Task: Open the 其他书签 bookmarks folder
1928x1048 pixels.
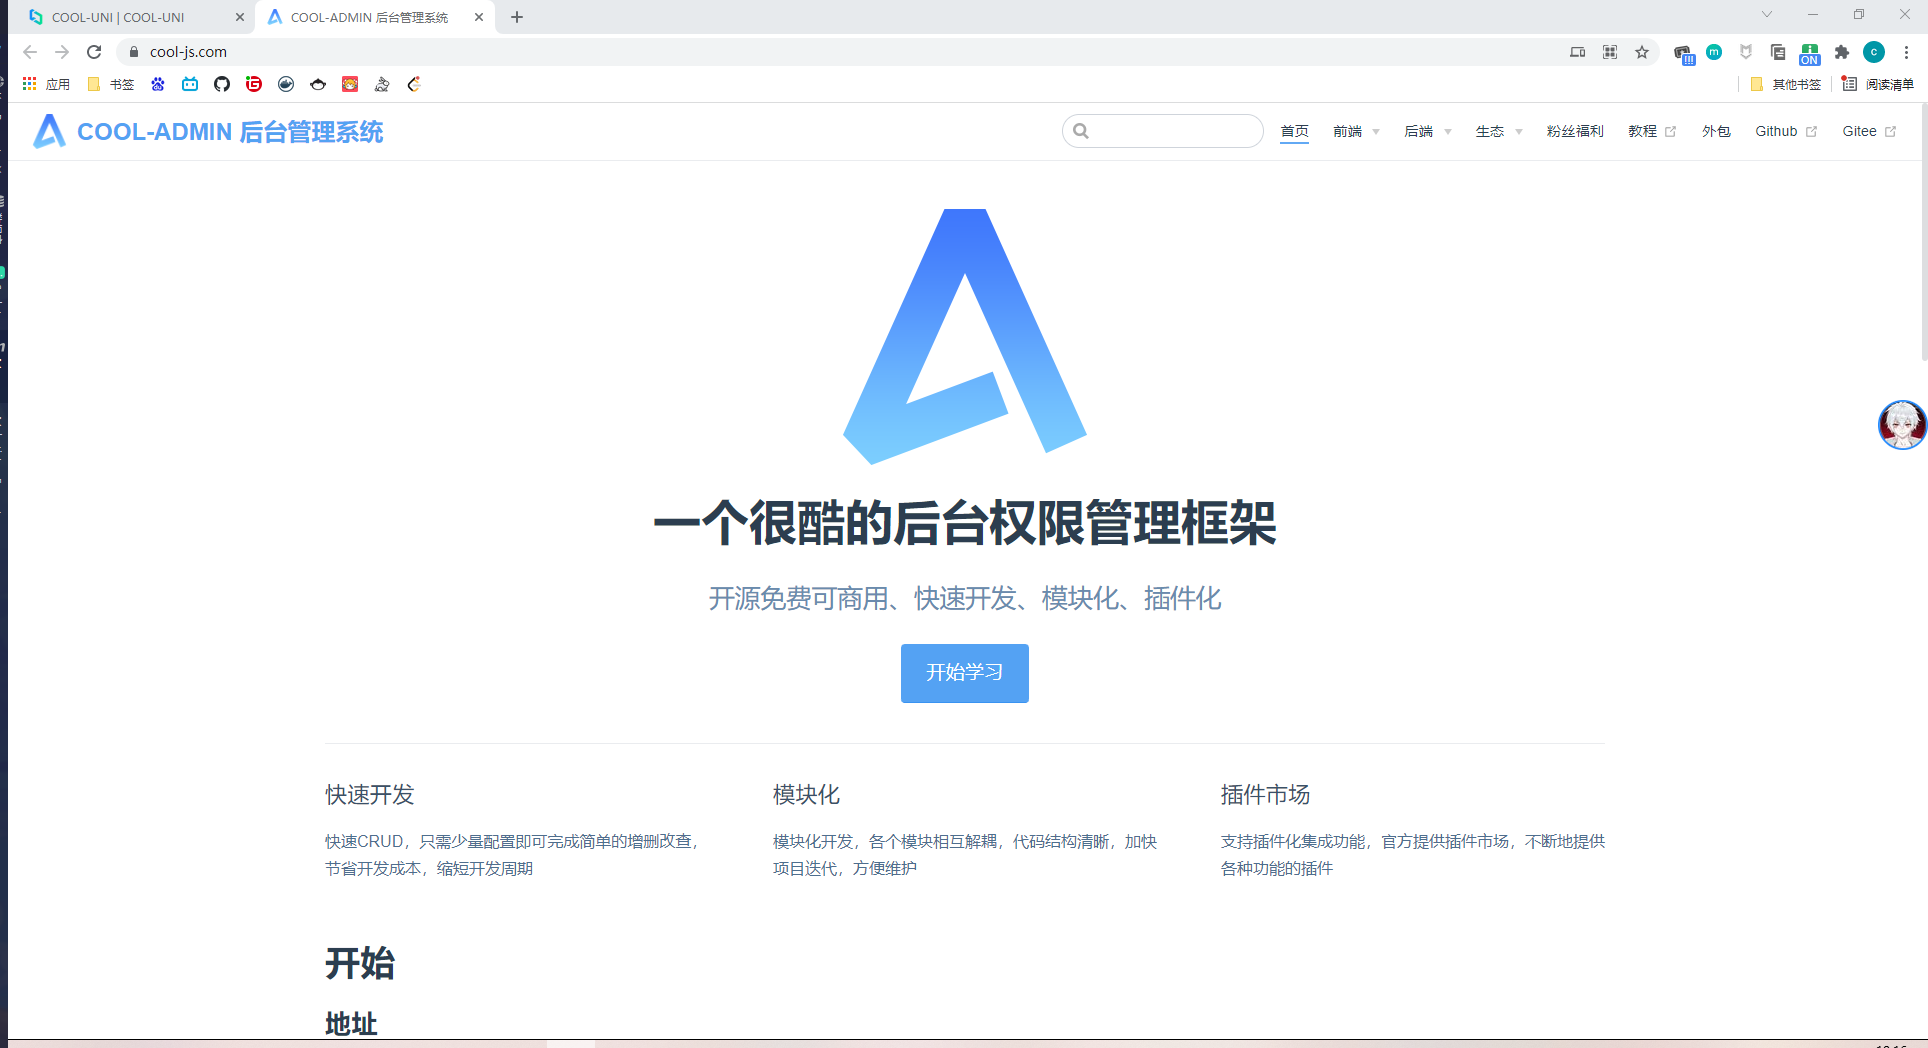Action: coord(1786,84)
